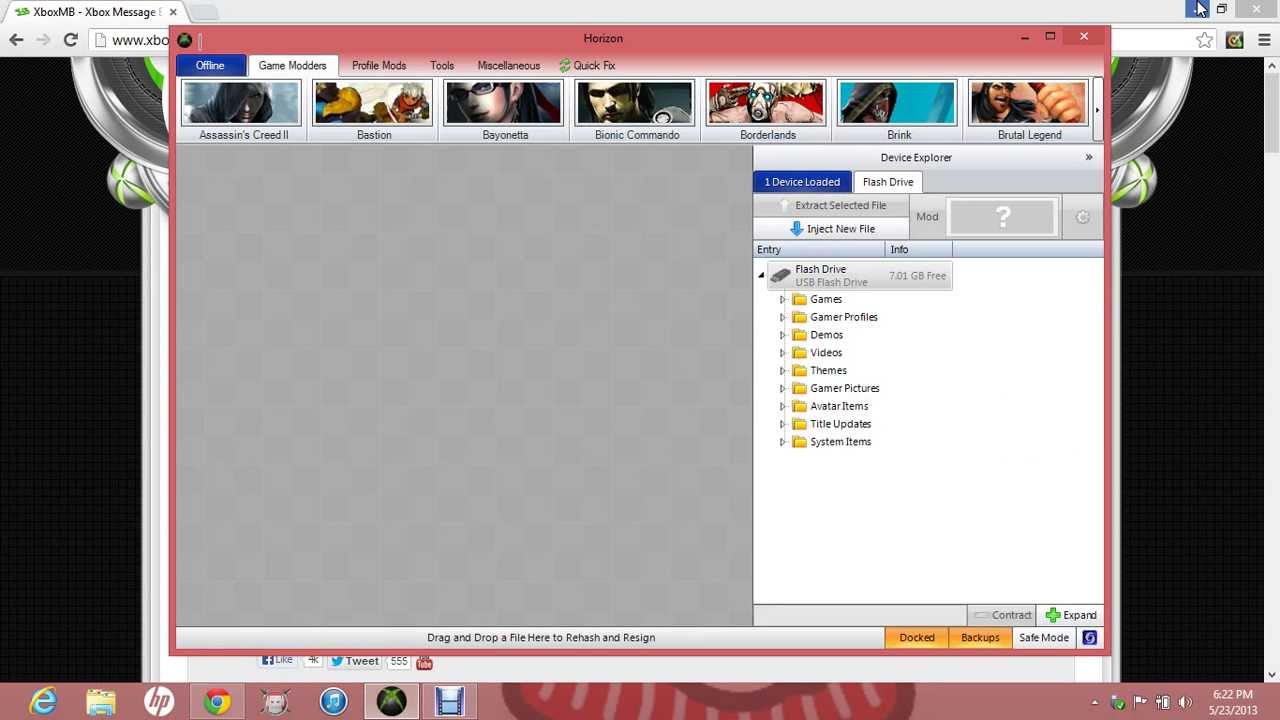
Task: Select the USB Flash Drive entry
Action: pos(860,276)
